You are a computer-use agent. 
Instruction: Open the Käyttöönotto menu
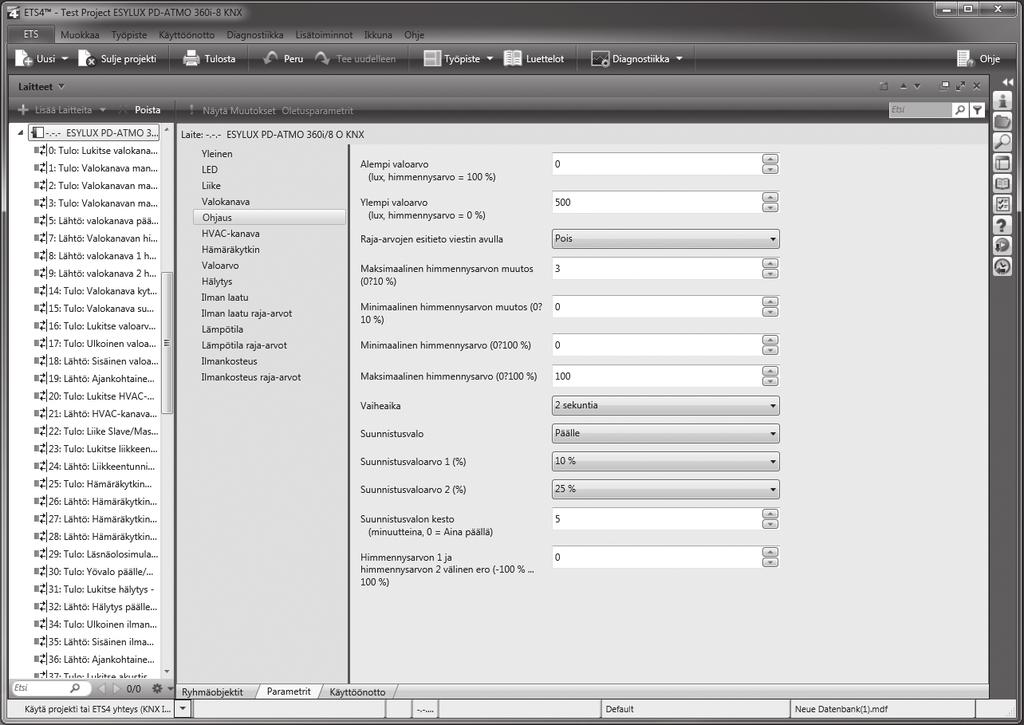pyautogui.click(x=187, y=35)
